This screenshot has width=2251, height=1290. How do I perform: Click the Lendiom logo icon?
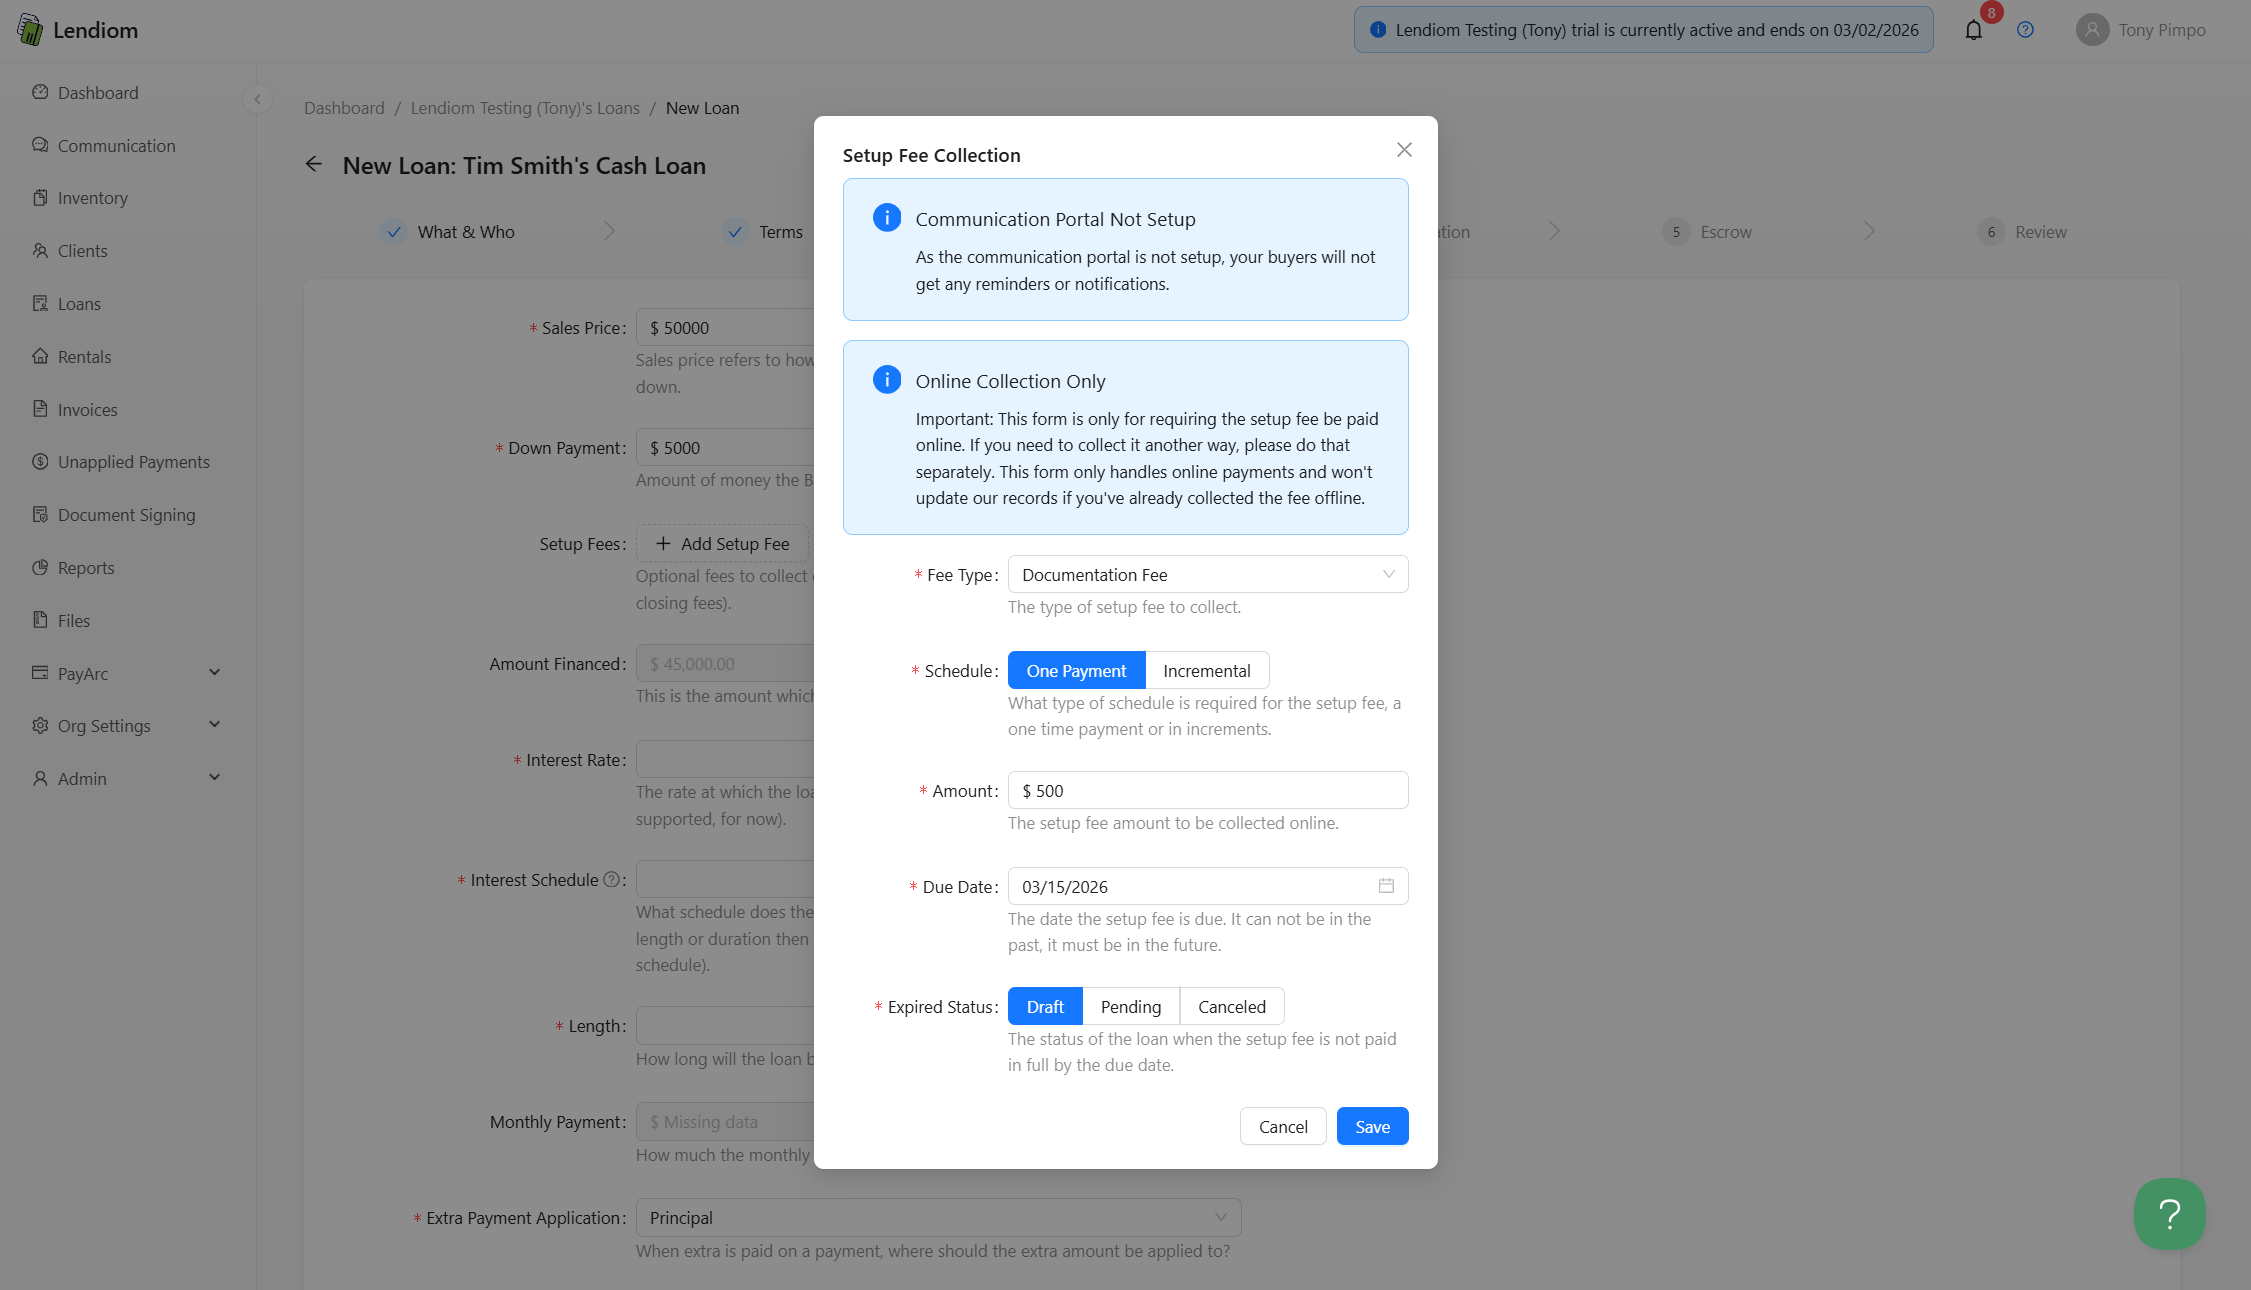30,30
